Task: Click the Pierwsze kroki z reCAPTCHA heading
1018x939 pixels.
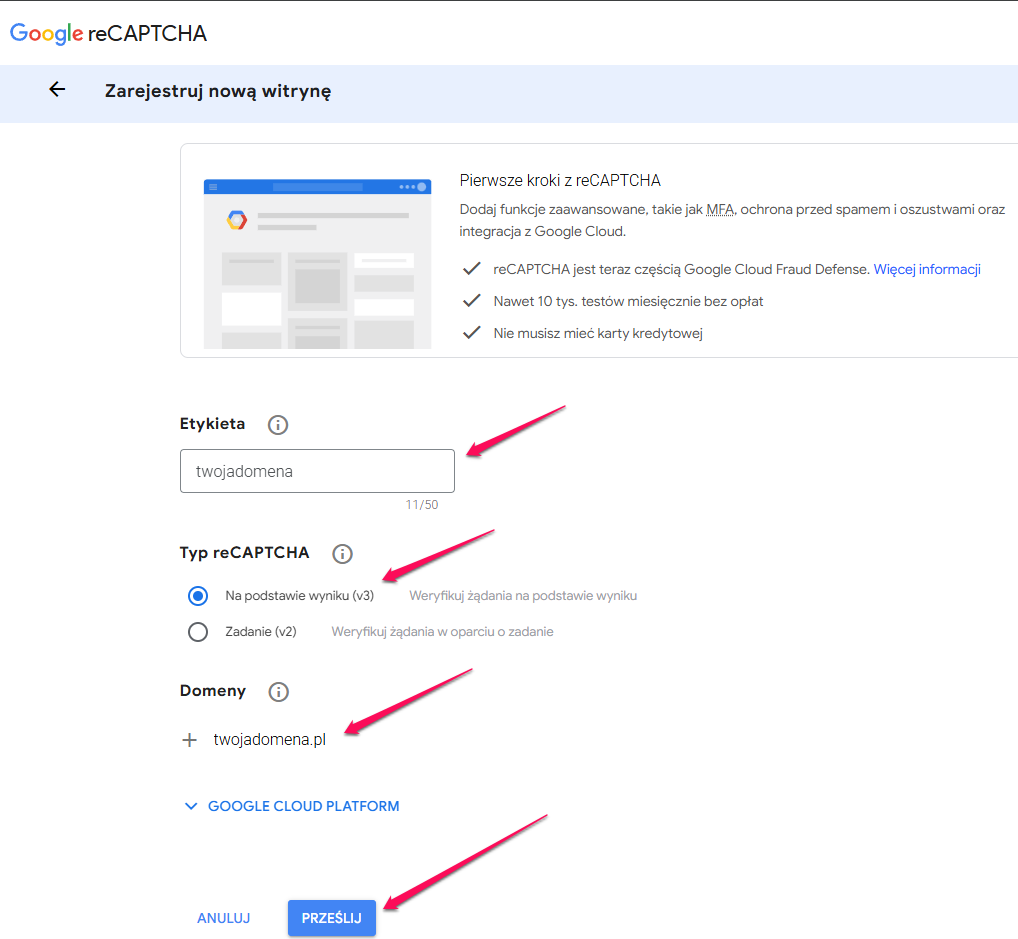Action: click(x=560, y=180)
